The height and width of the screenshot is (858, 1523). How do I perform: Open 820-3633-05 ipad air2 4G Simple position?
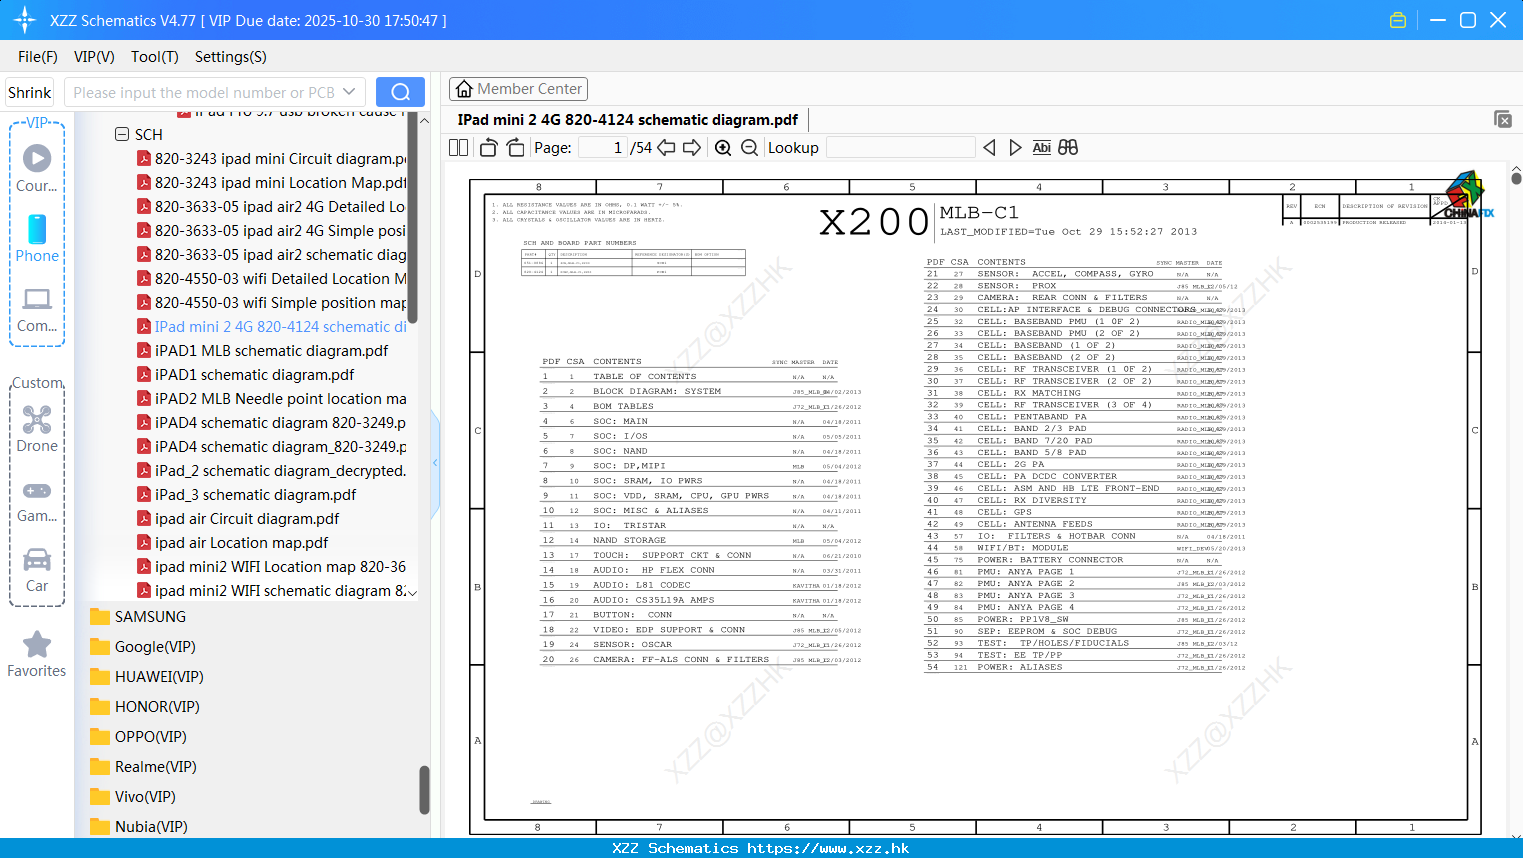[272, 230]
